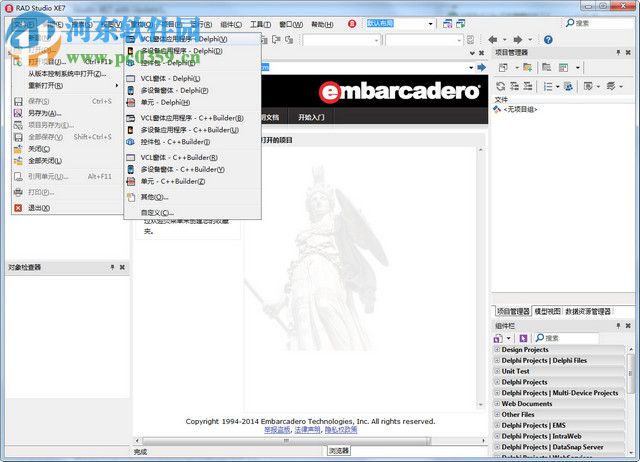Open the back navigation history dropdown
The height and width of the screenshot is (462, 640).
click(x=504, y=40)
